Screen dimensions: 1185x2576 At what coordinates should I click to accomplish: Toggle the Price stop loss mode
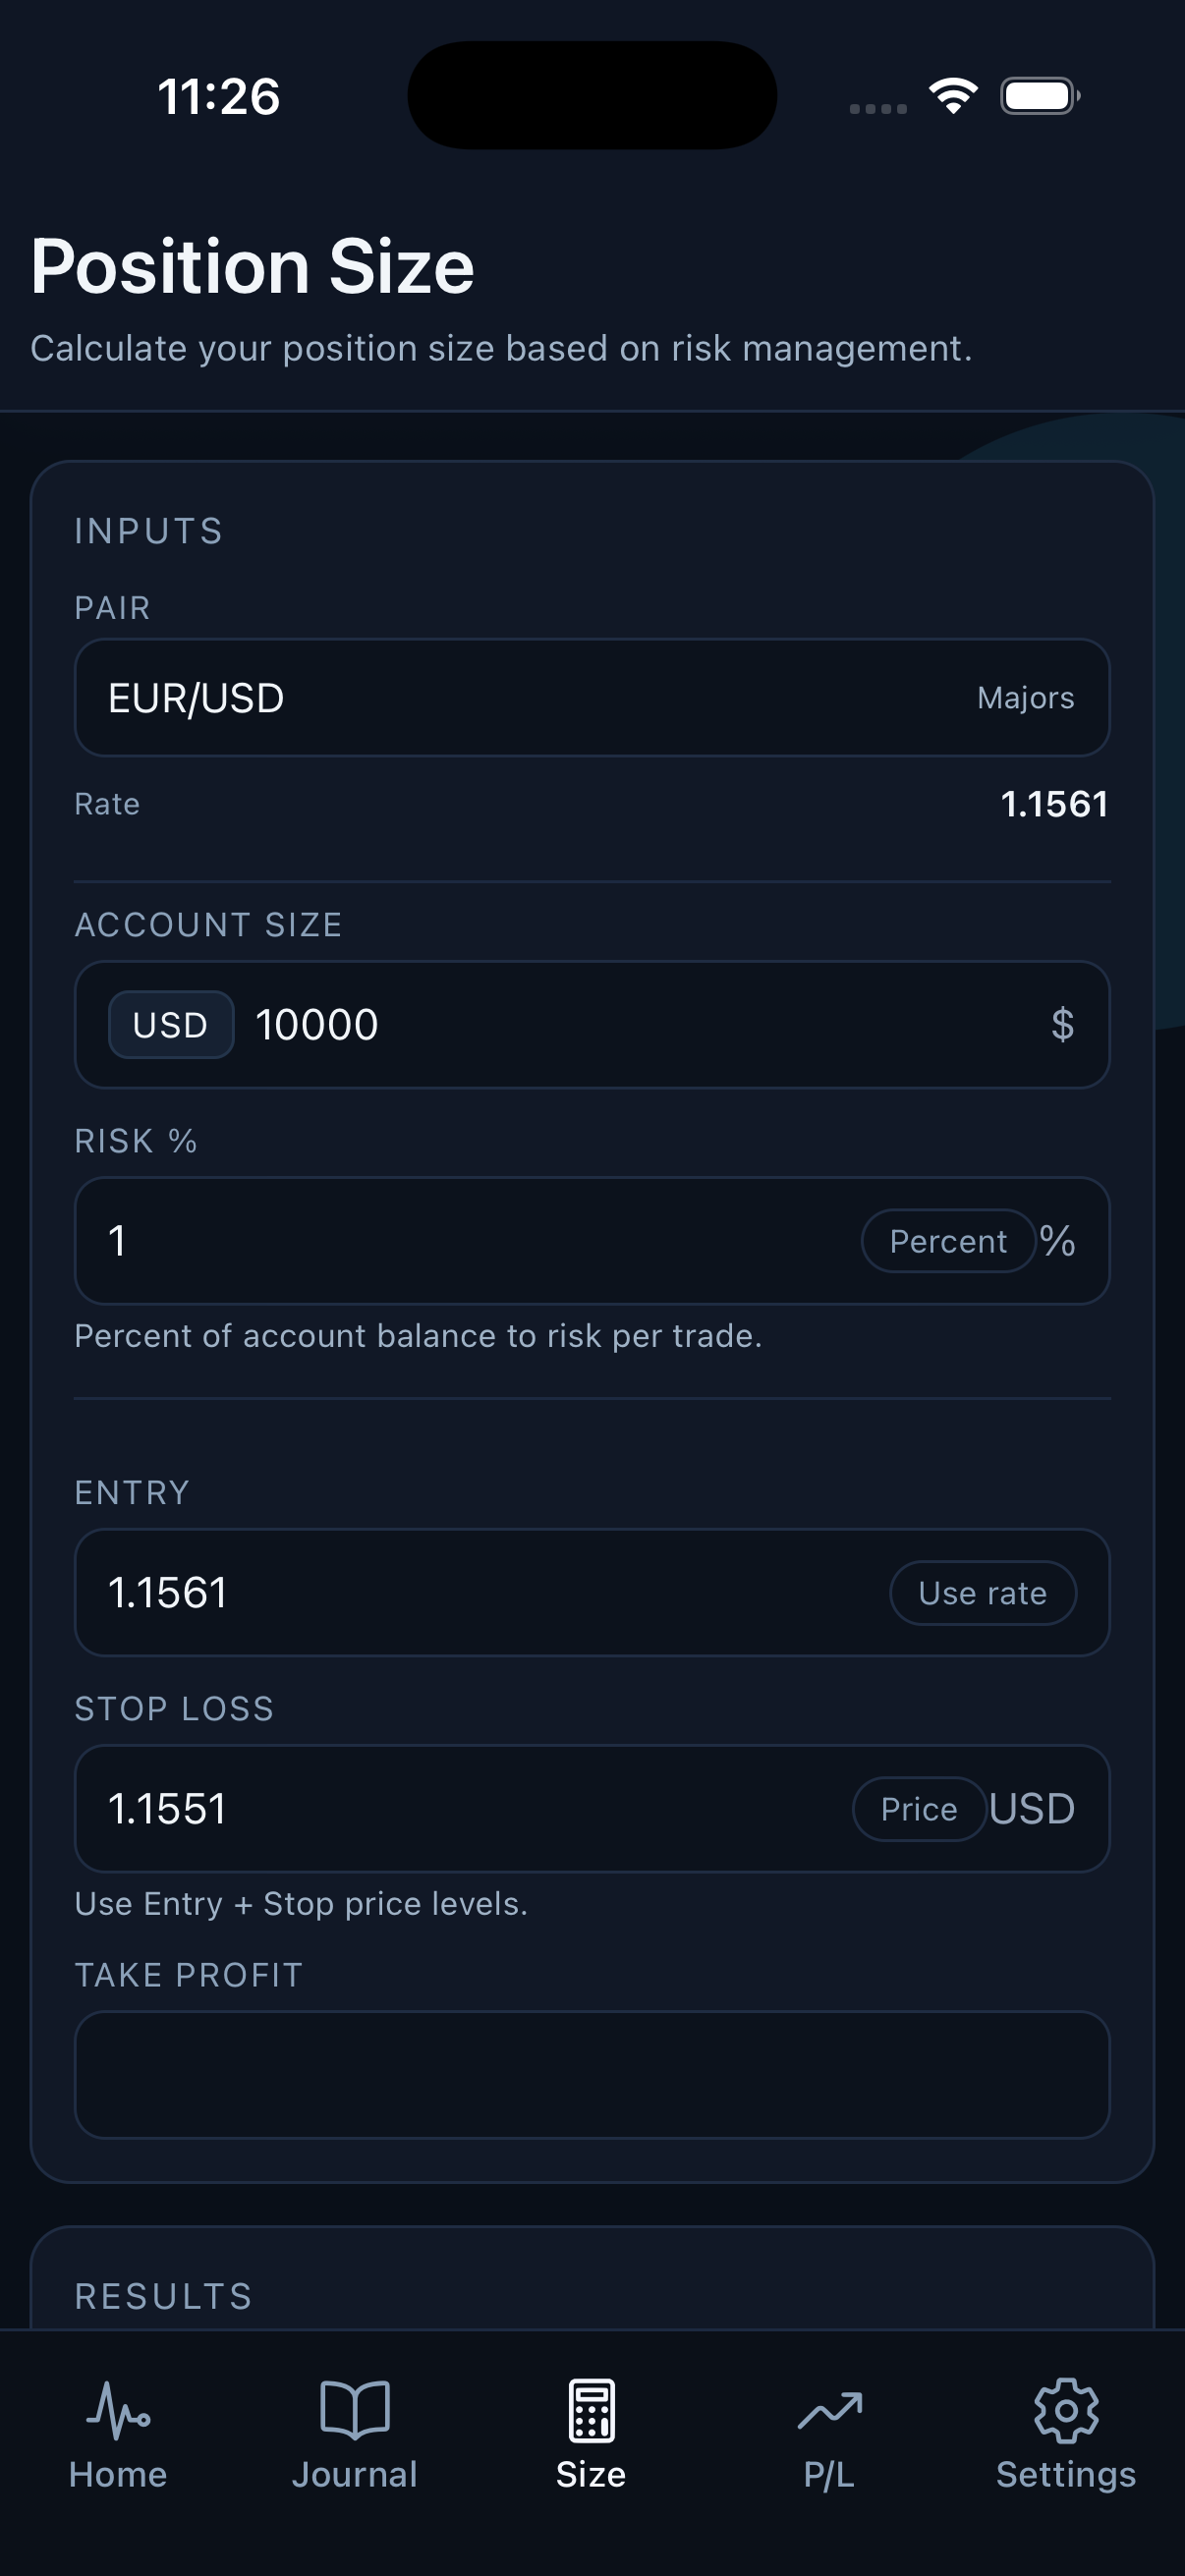tap(919, 1809)
